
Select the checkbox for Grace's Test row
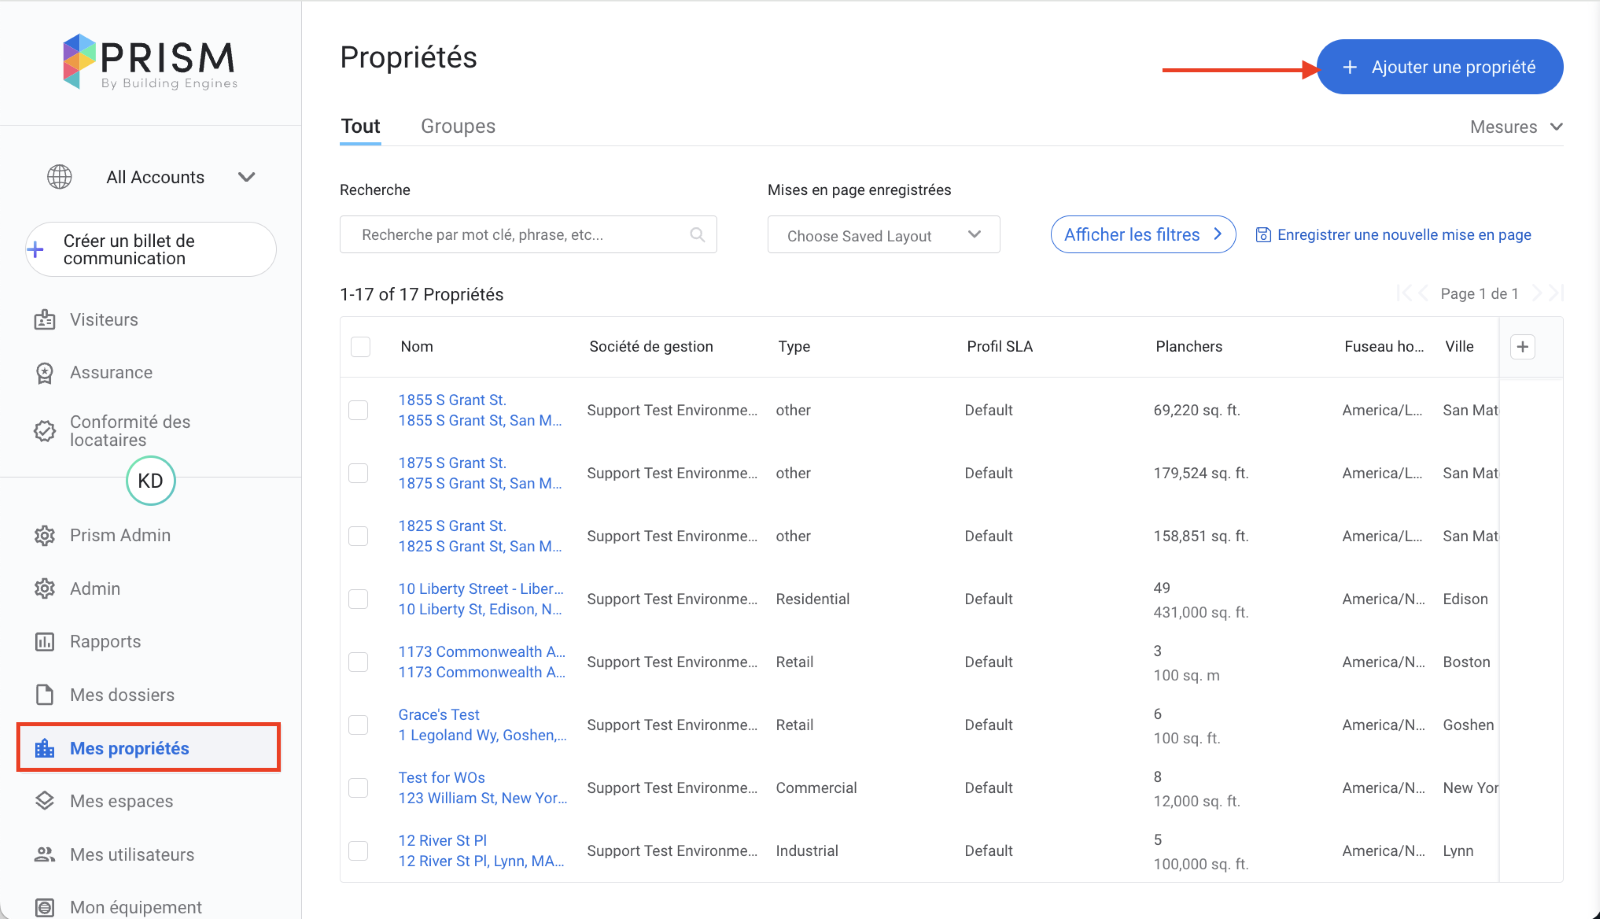358,725
